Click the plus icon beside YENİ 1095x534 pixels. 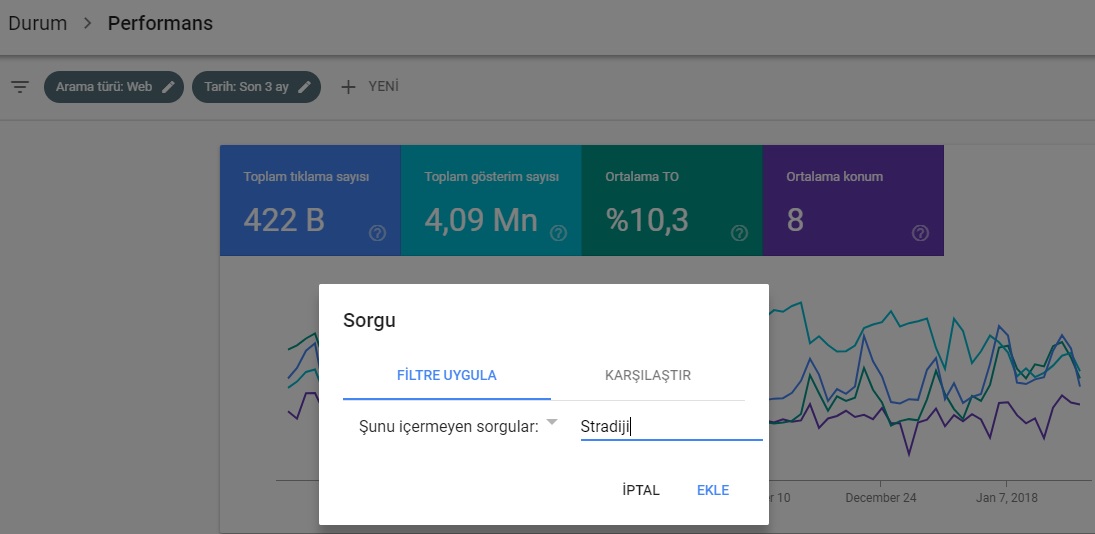pyautogui.click(x=348, y=87)
